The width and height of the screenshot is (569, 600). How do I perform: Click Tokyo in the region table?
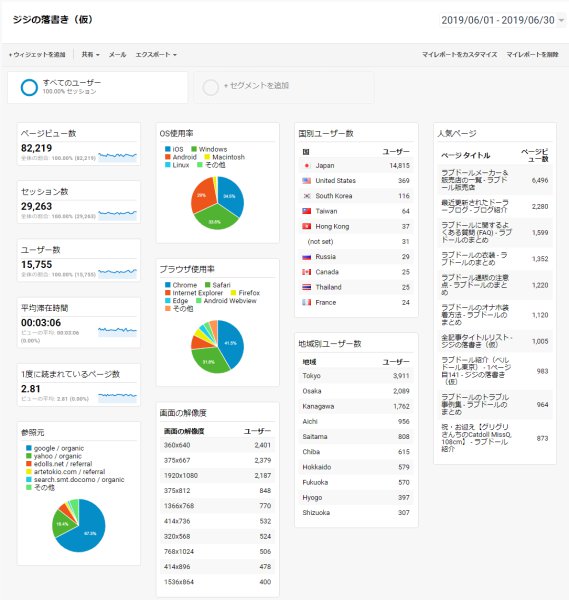(311, 376)
